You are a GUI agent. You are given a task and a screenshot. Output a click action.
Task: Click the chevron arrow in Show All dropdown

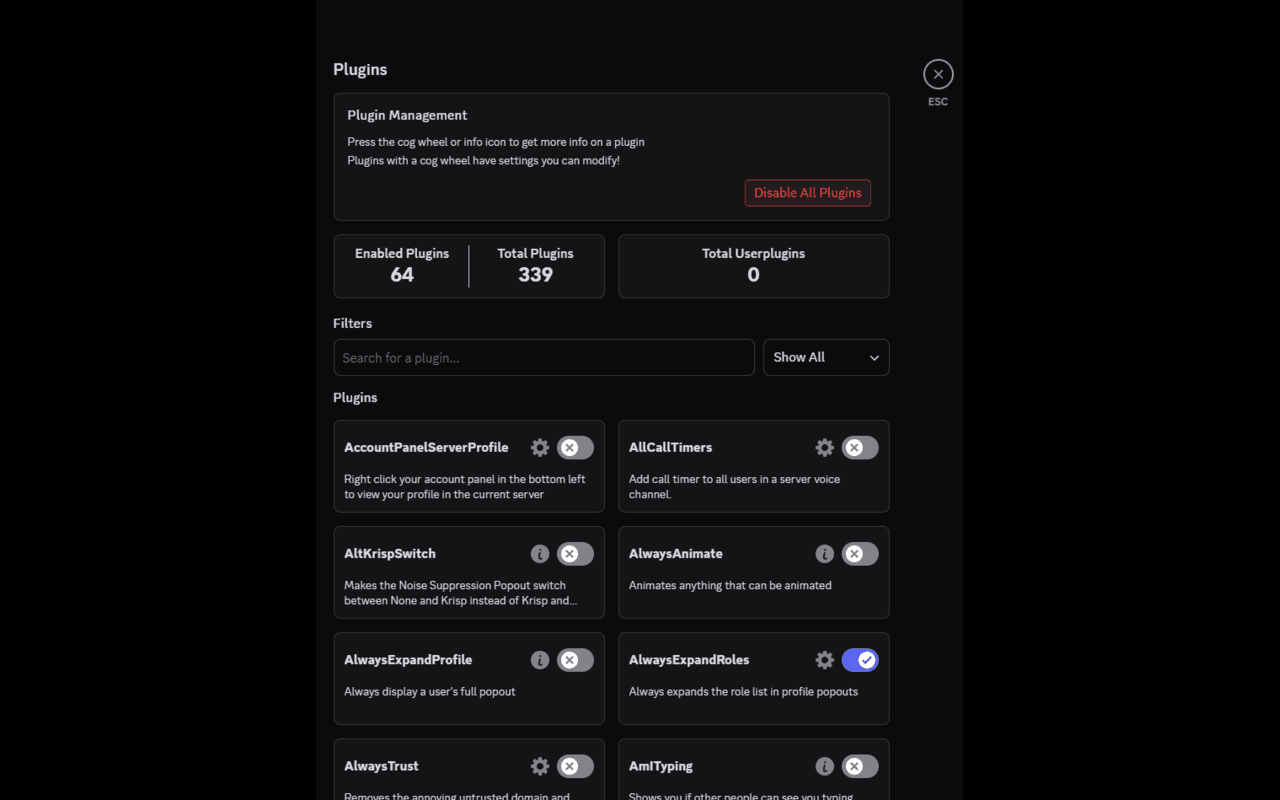click(874, 358)
